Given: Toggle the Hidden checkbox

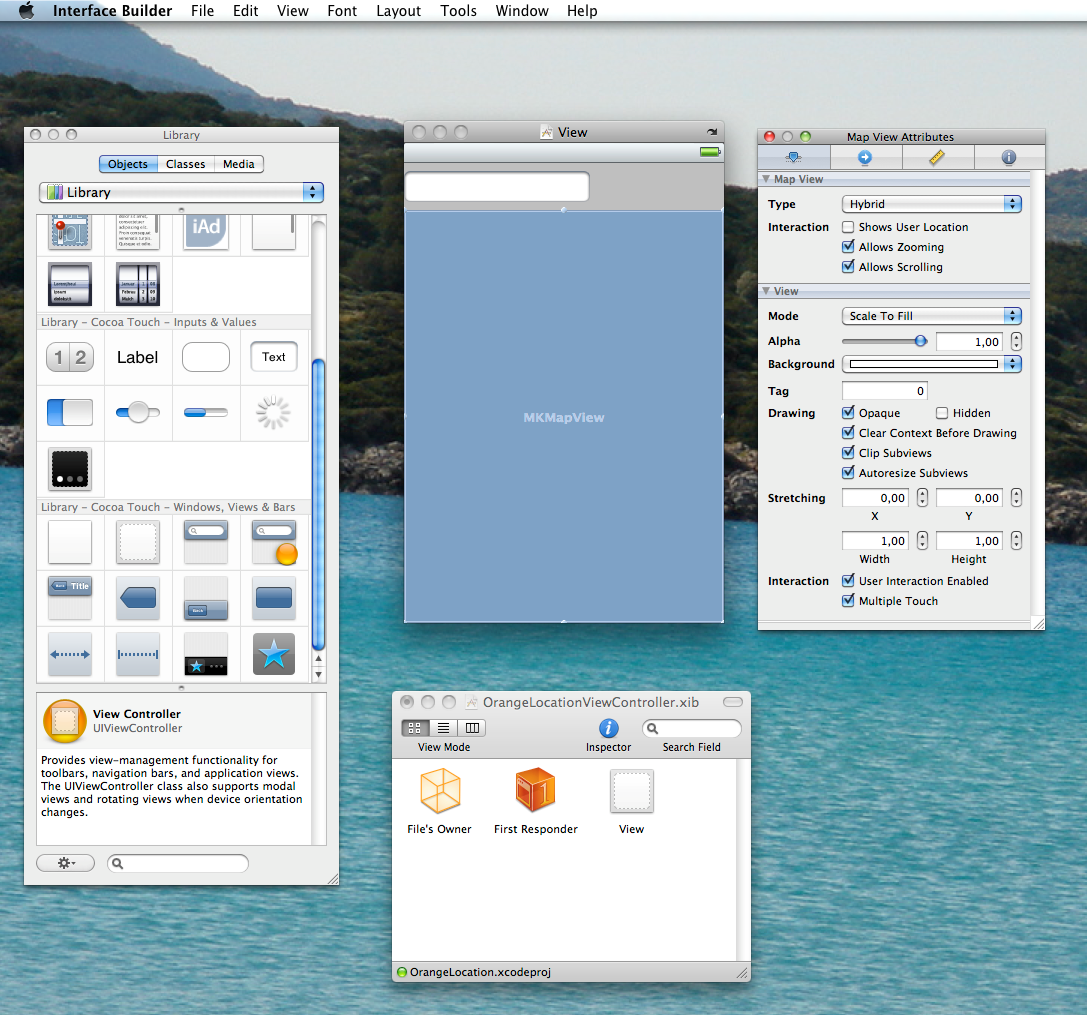Looking at the screenshot, I should click(x=942, y=413).
